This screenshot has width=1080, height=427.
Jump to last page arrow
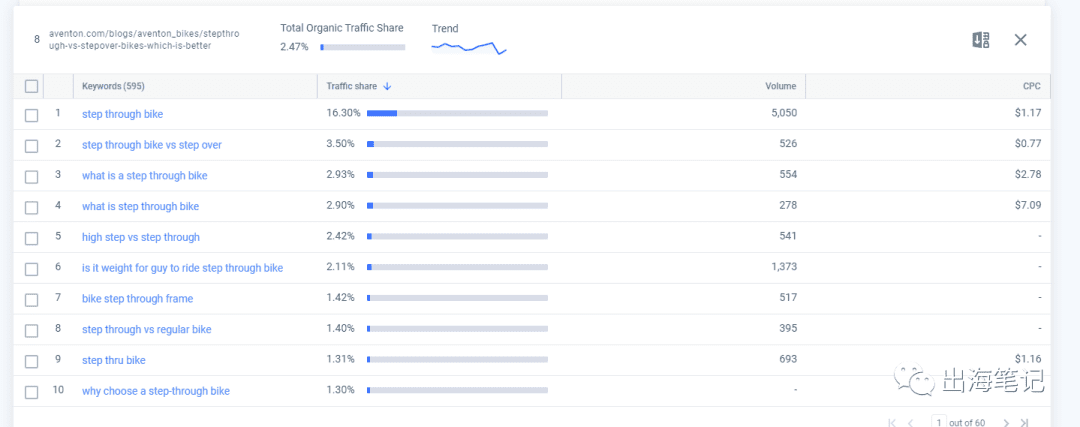(1024, 423)
